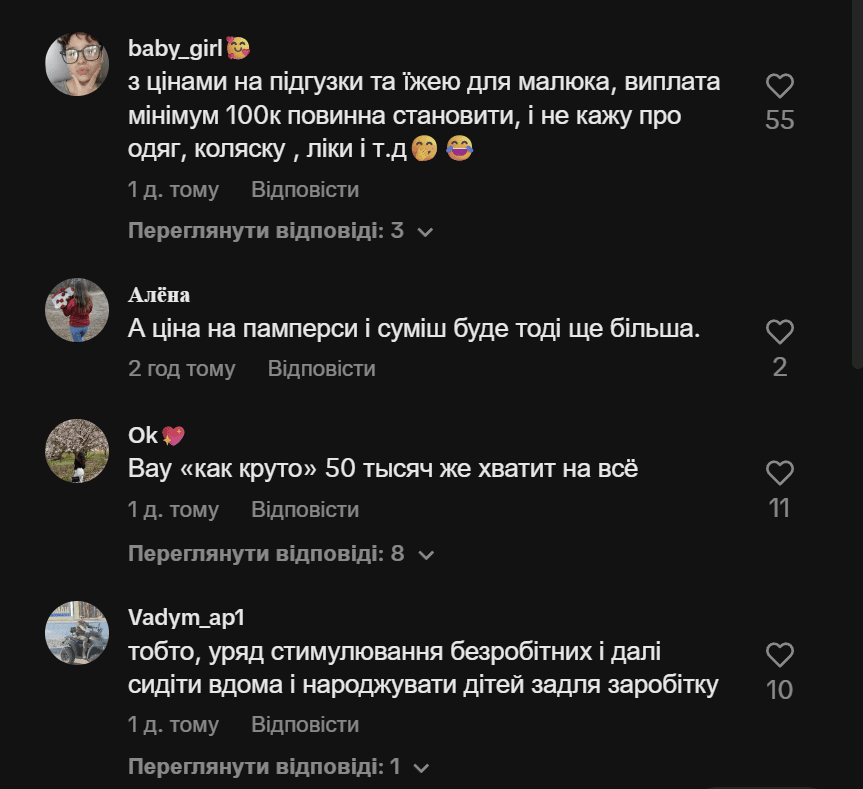Like Алёна's comment about pampers price

[x=779, y=332]
